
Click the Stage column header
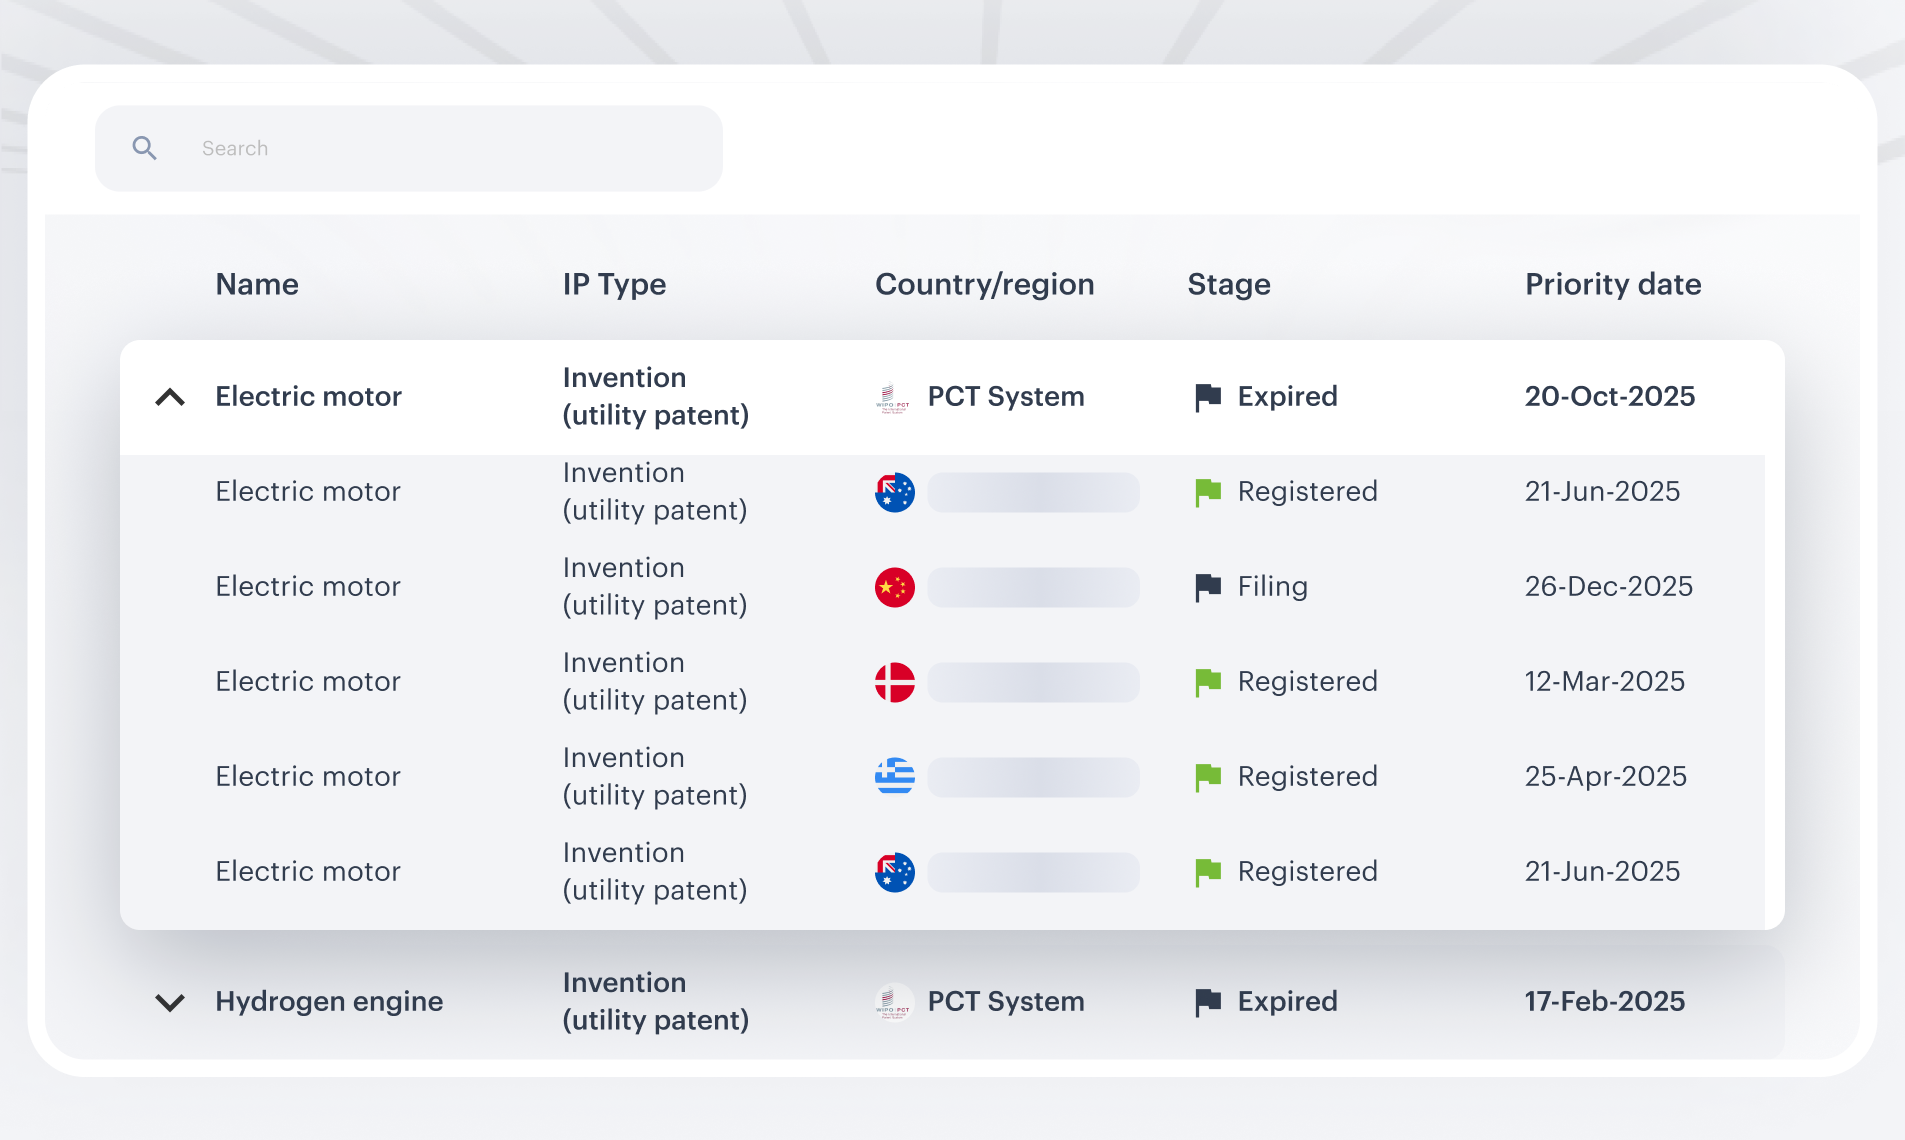(1228, 284)
